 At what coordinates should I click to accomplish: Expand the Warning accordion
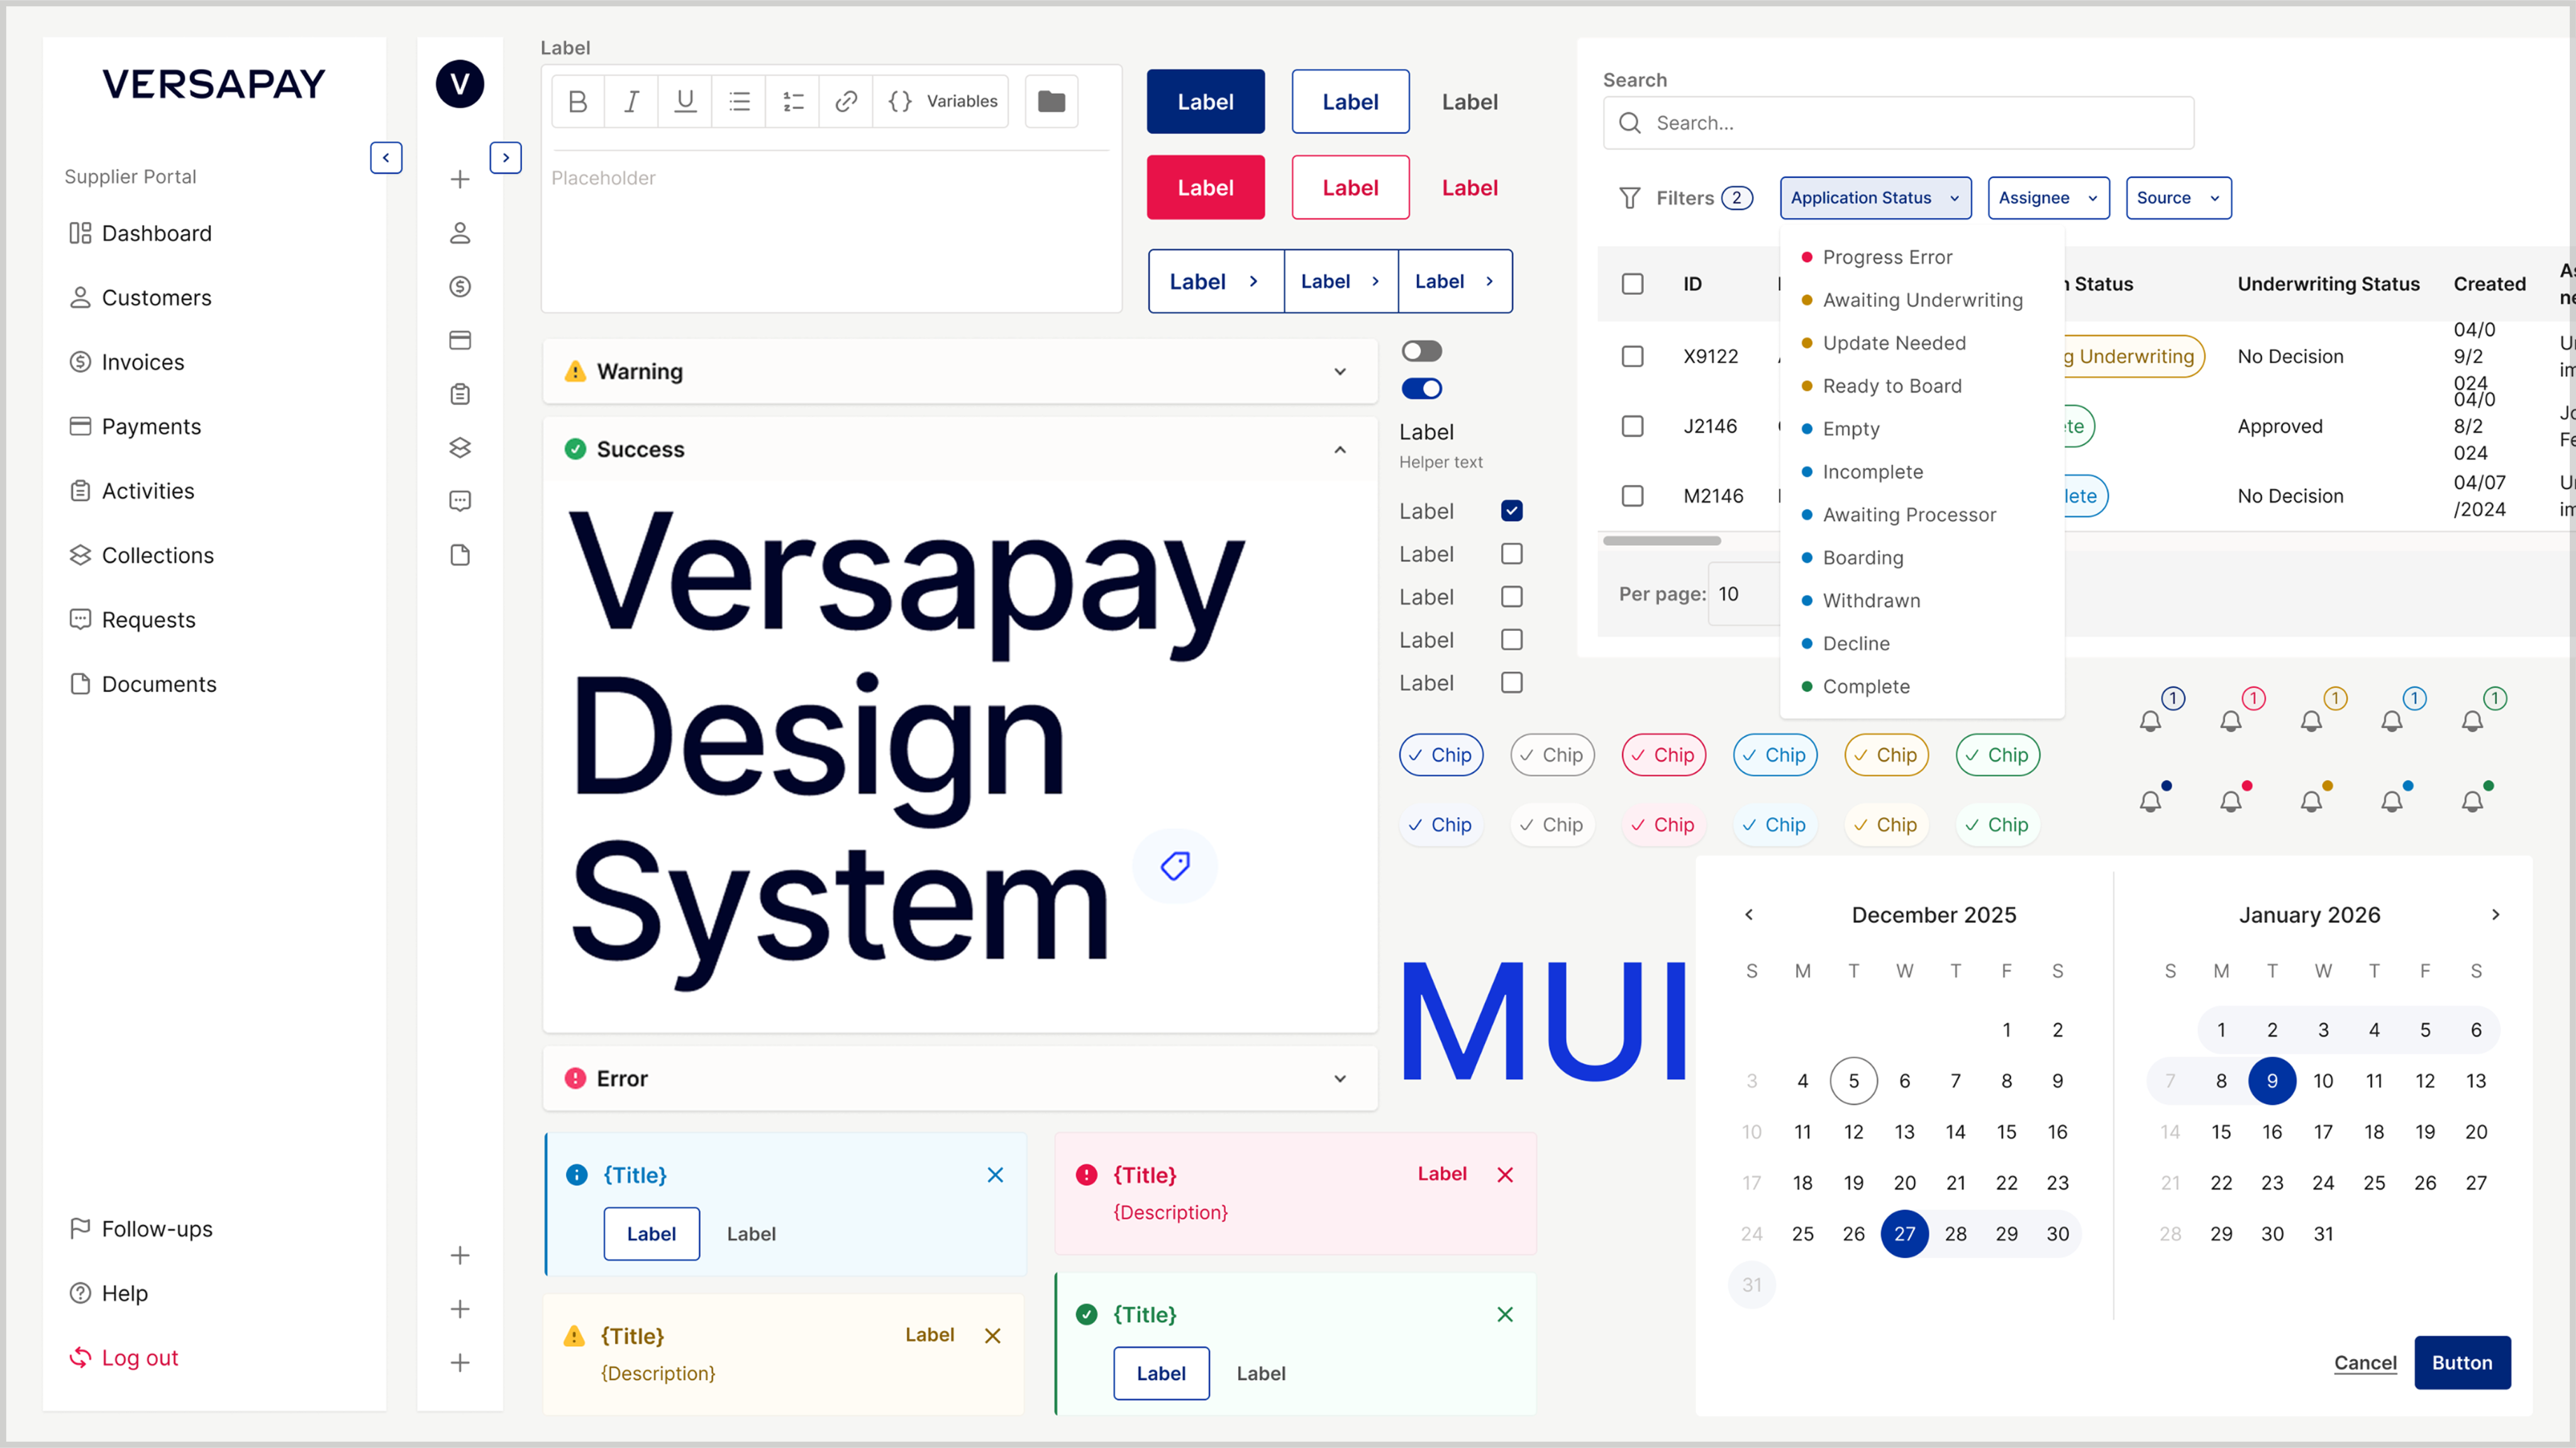pos(1339,372)
